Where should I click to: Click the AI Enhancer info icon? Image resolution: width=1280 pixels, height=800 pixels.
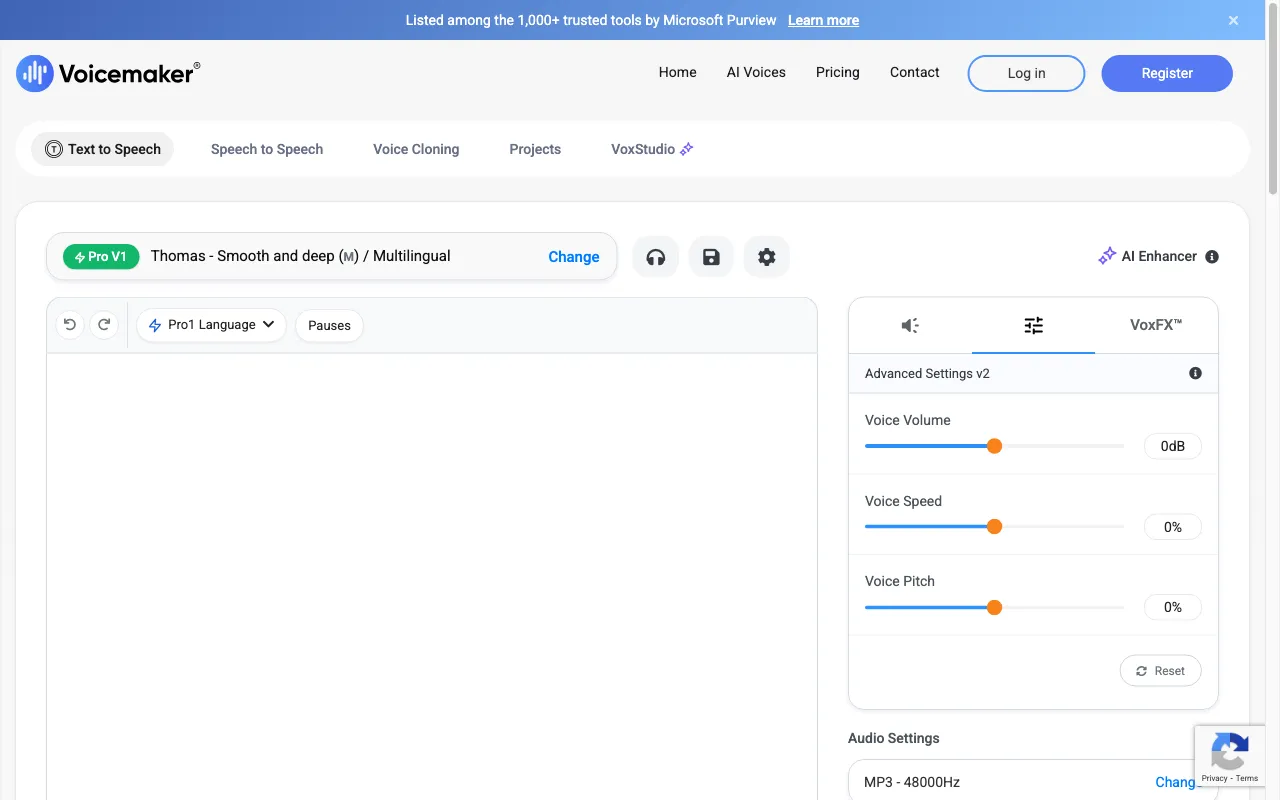click(1212, 257)
